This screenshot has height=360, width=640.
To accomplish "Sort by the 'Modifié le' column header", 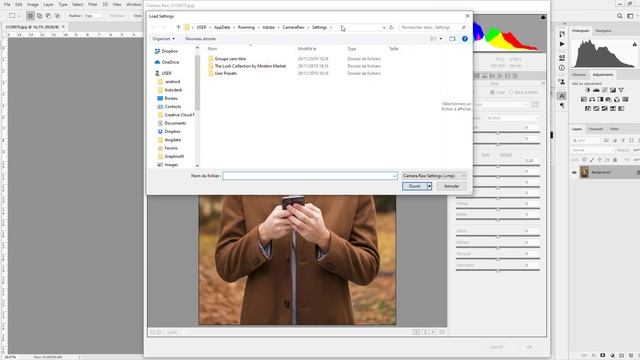I will click(307, 49).
